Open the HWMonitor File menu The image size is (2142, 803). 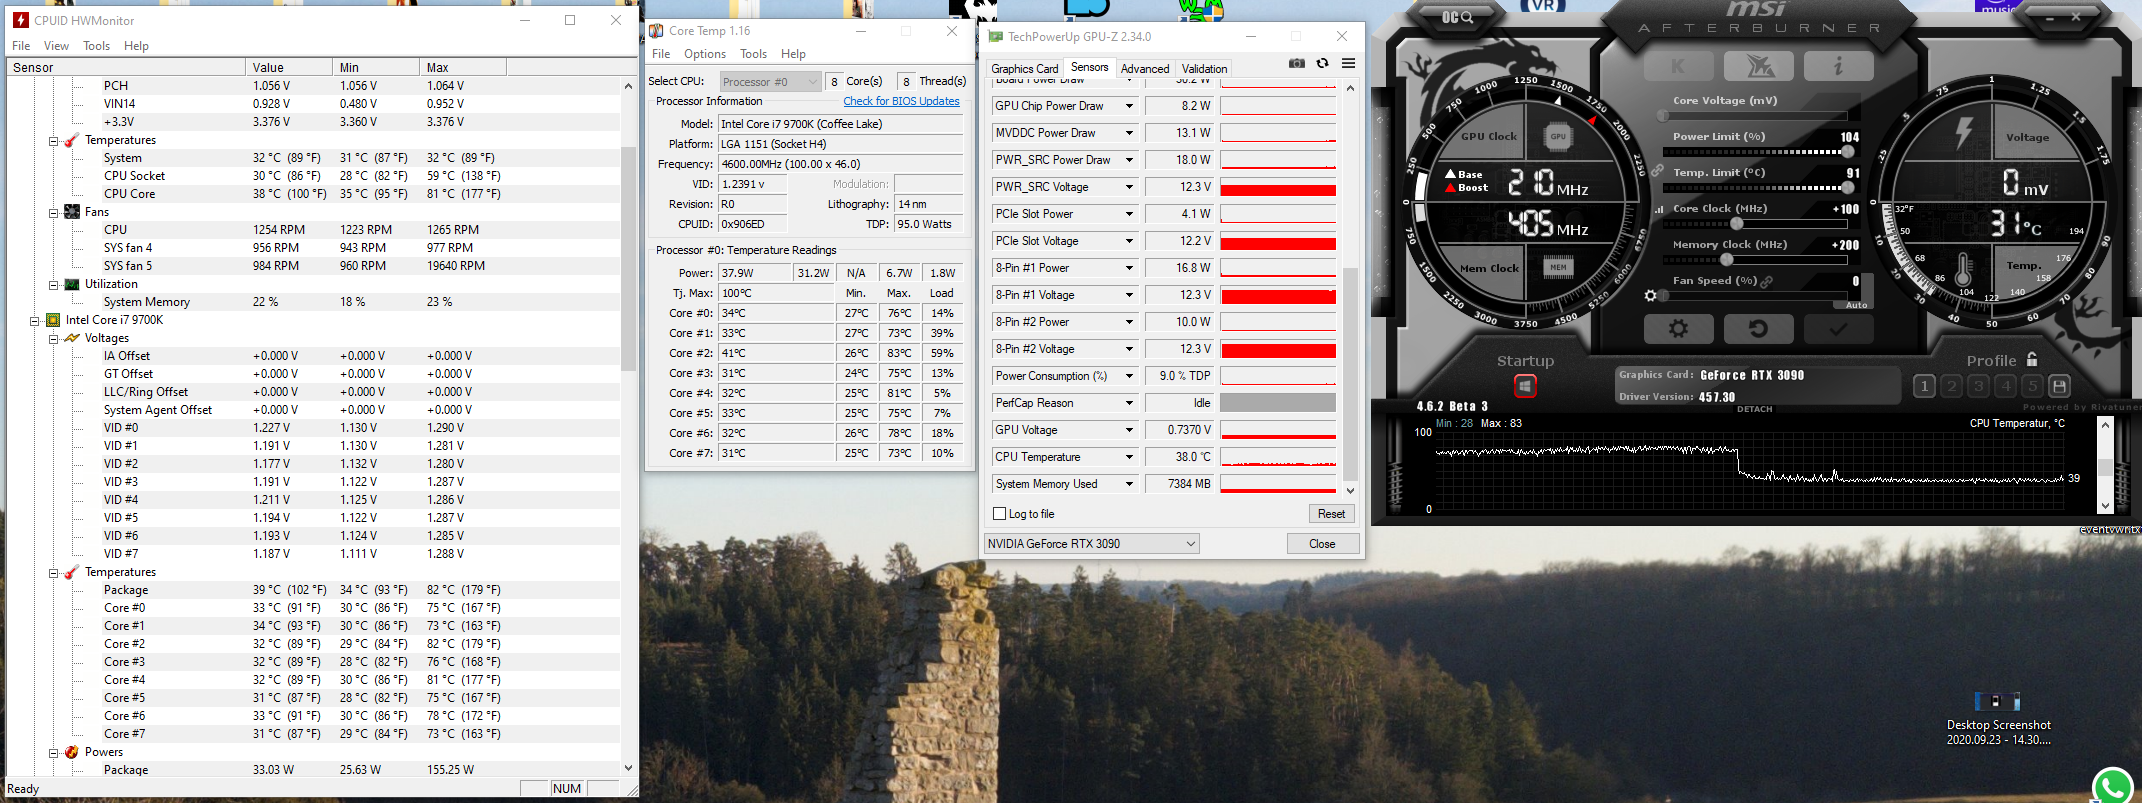pos(21,46)
